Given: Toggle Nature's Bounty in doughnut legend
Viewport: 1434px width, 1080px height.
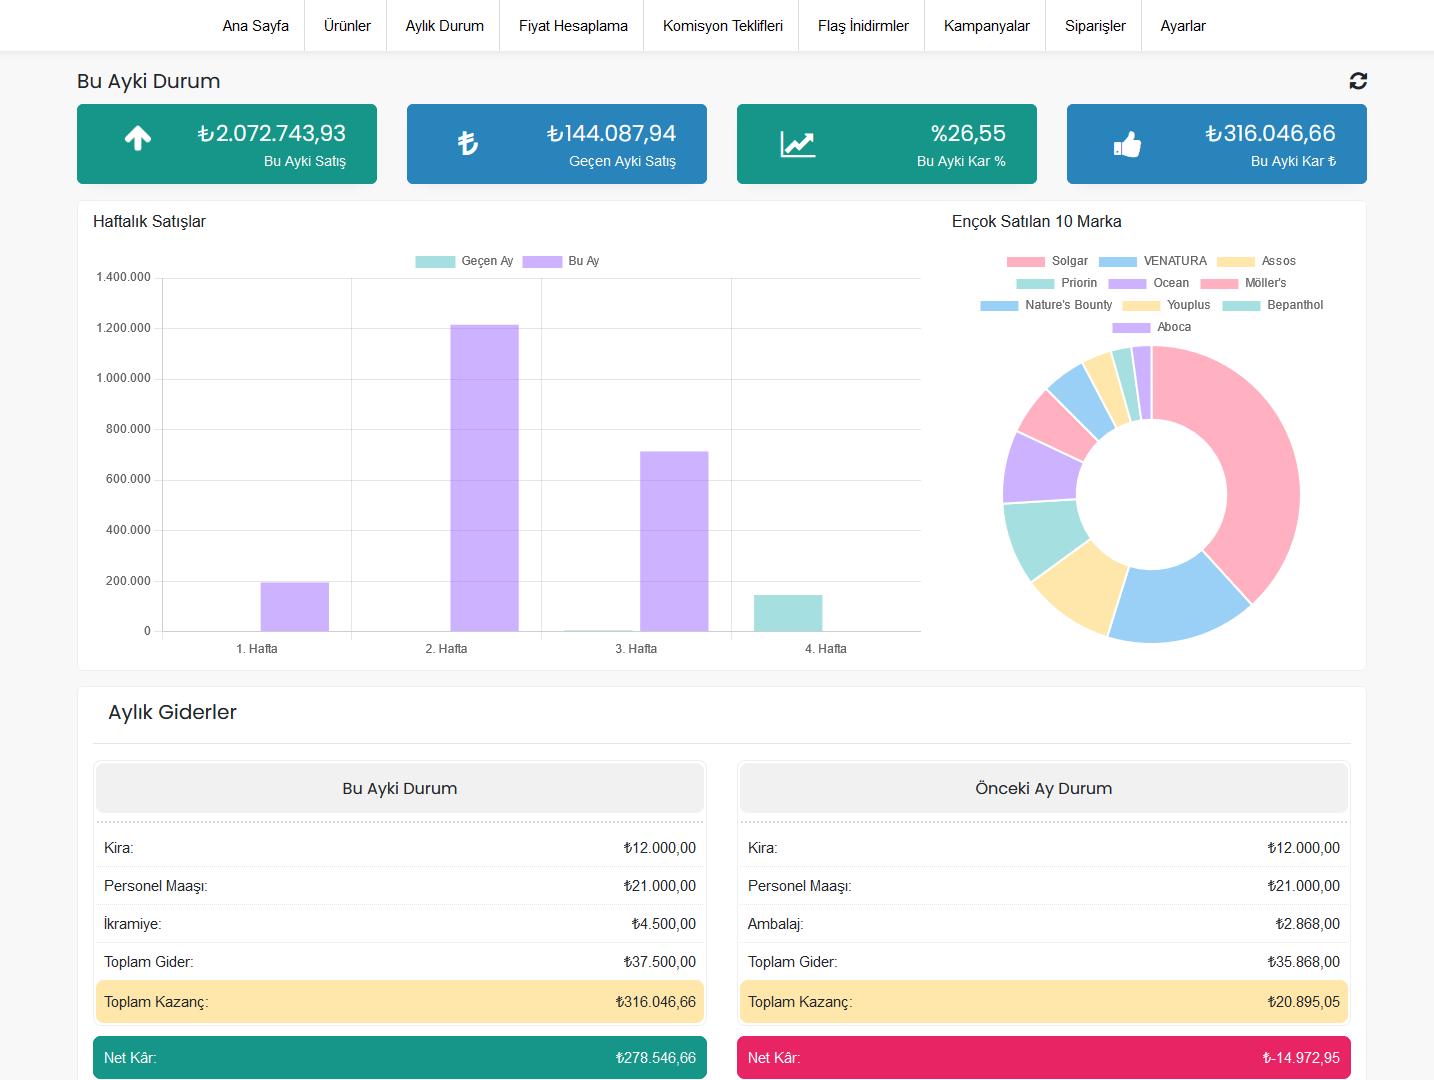Looking at the screenshot, I should (1046, 305).
